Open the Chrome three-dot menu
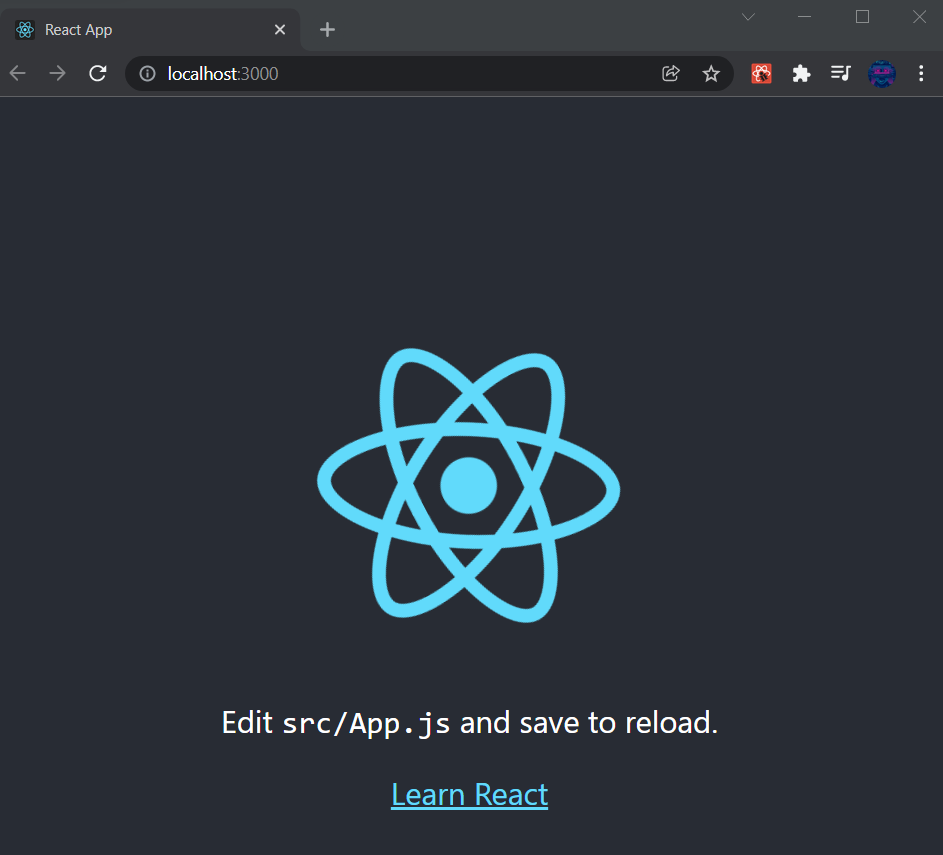 921,73
